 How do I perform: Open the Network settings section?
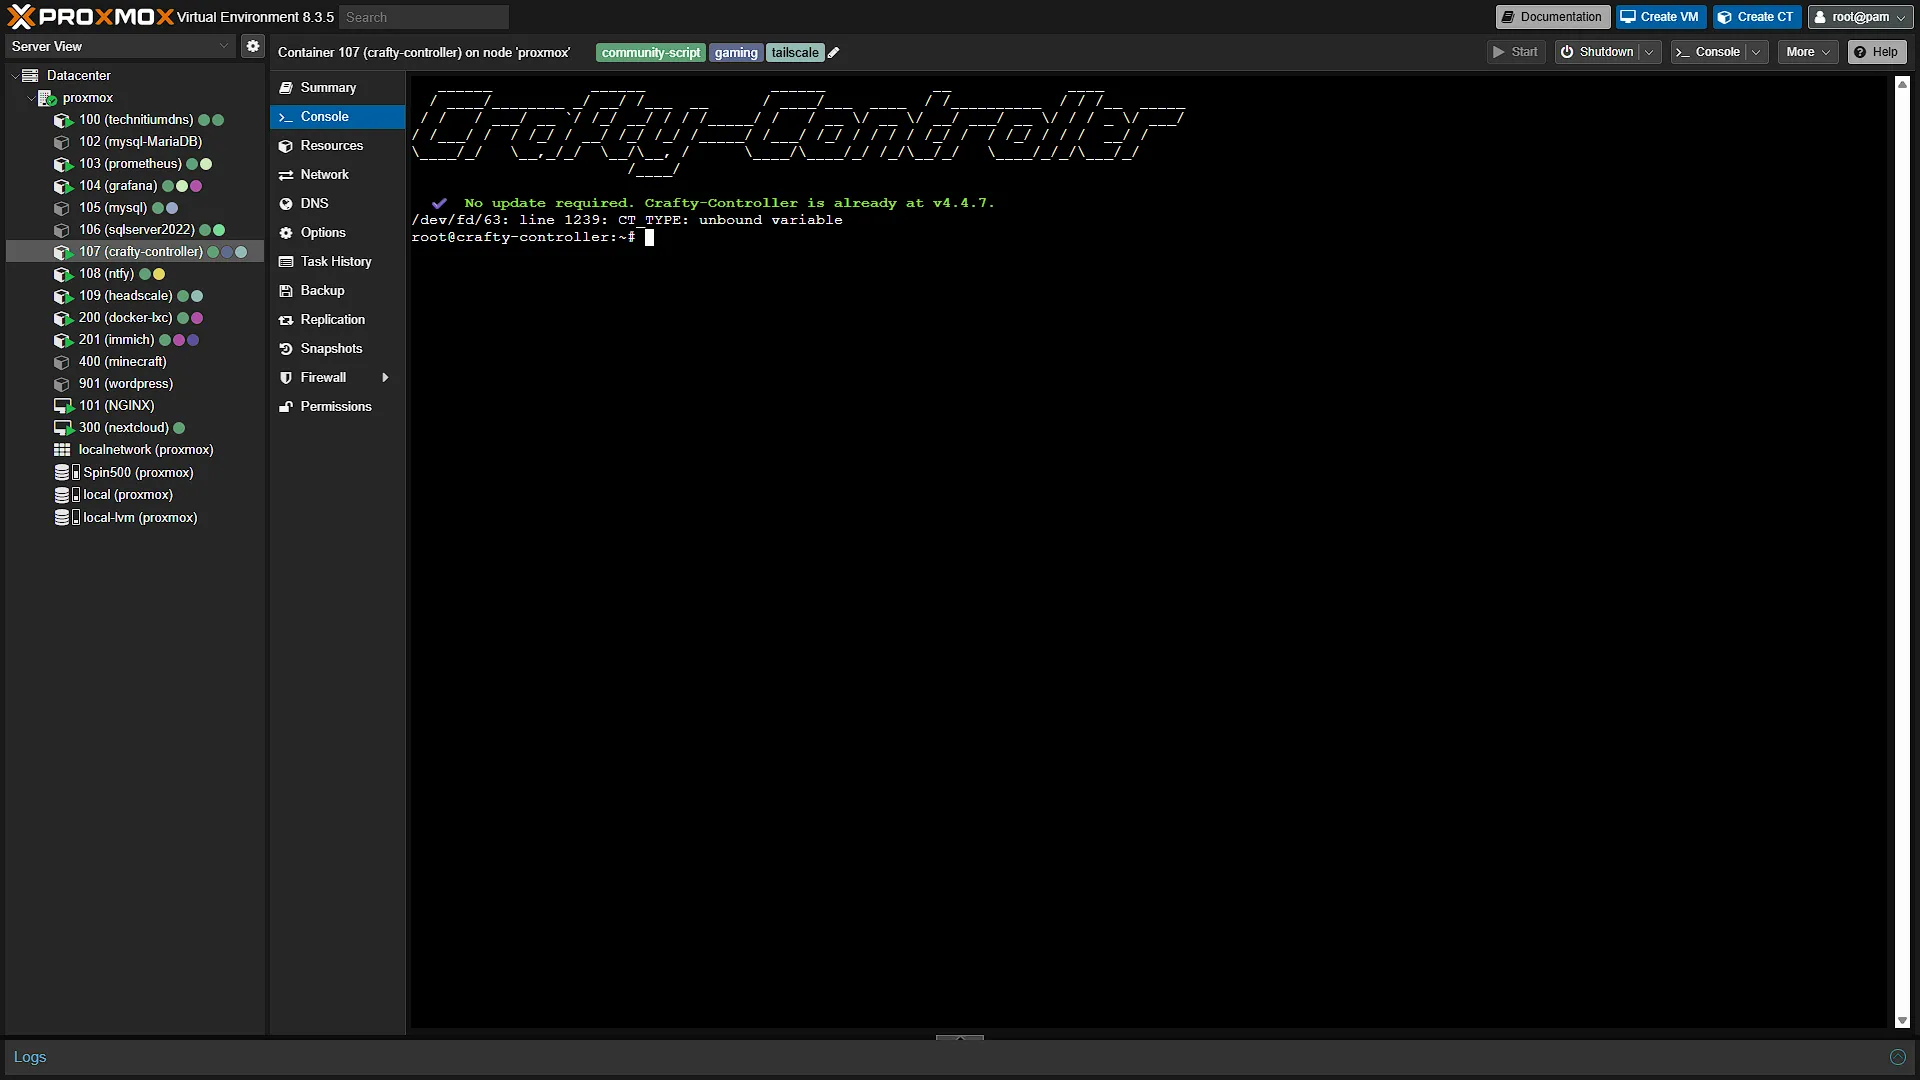[337, 175]
